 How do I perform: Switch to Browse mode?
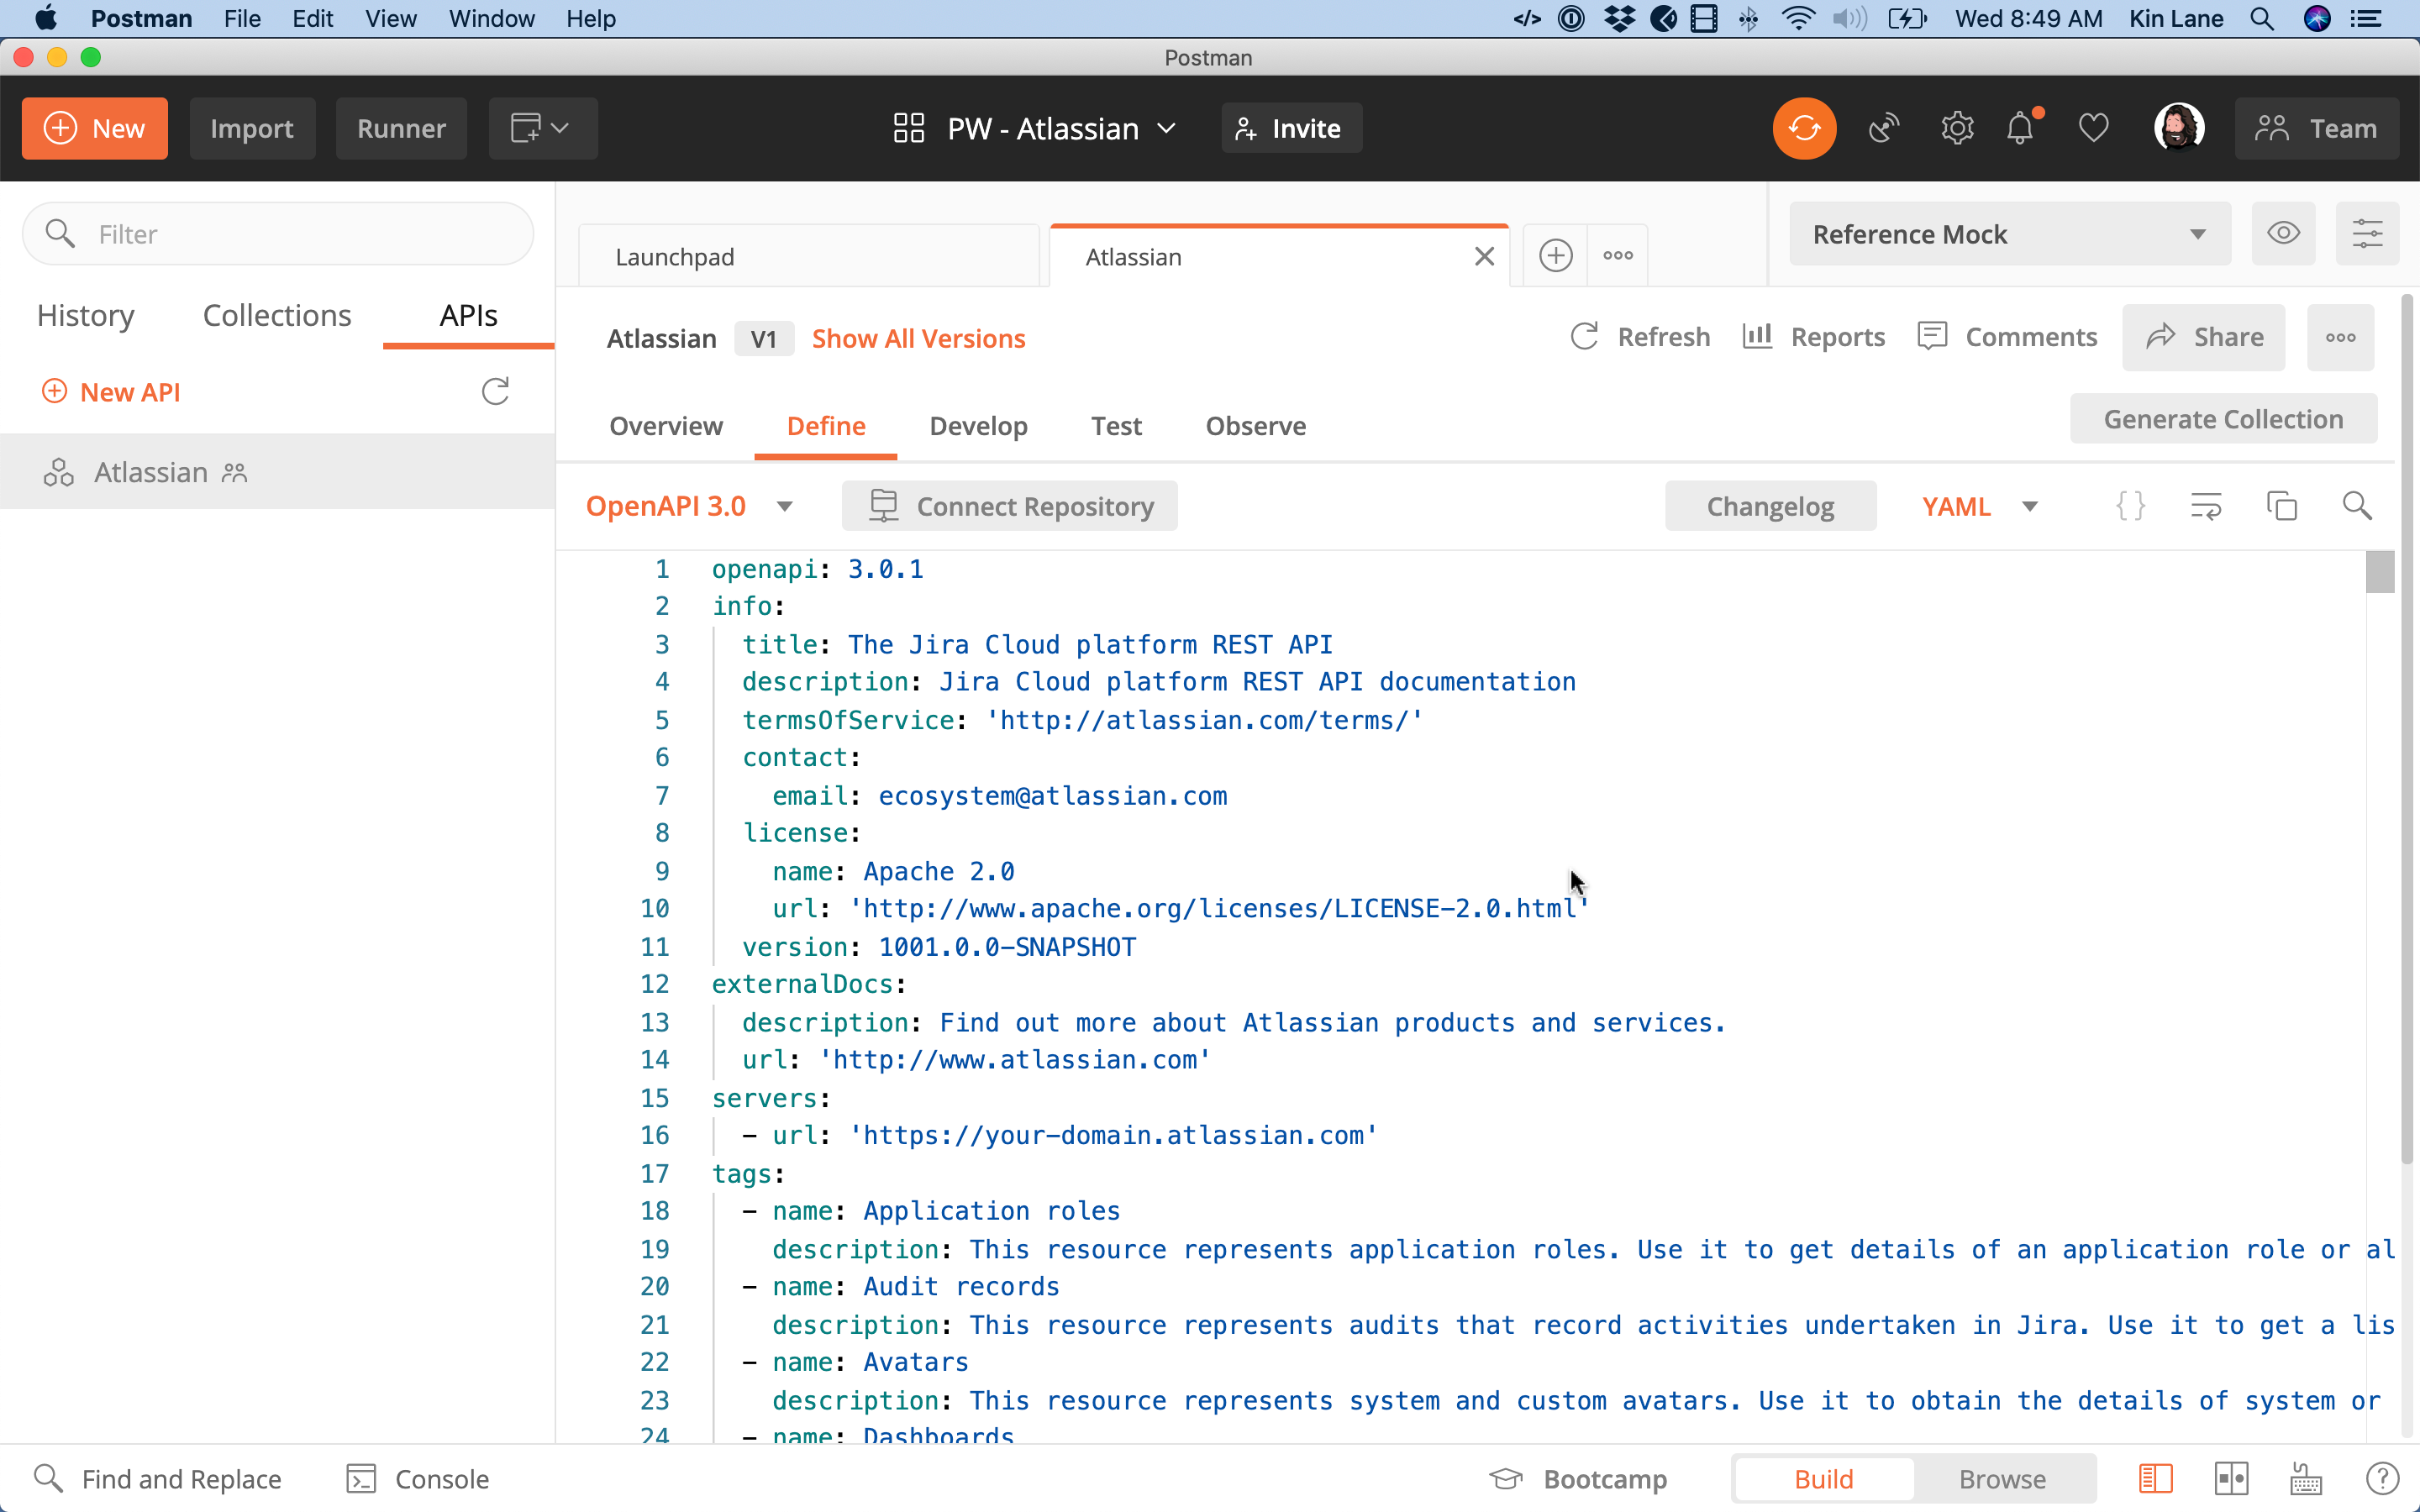click(x=2002, y=1478)
